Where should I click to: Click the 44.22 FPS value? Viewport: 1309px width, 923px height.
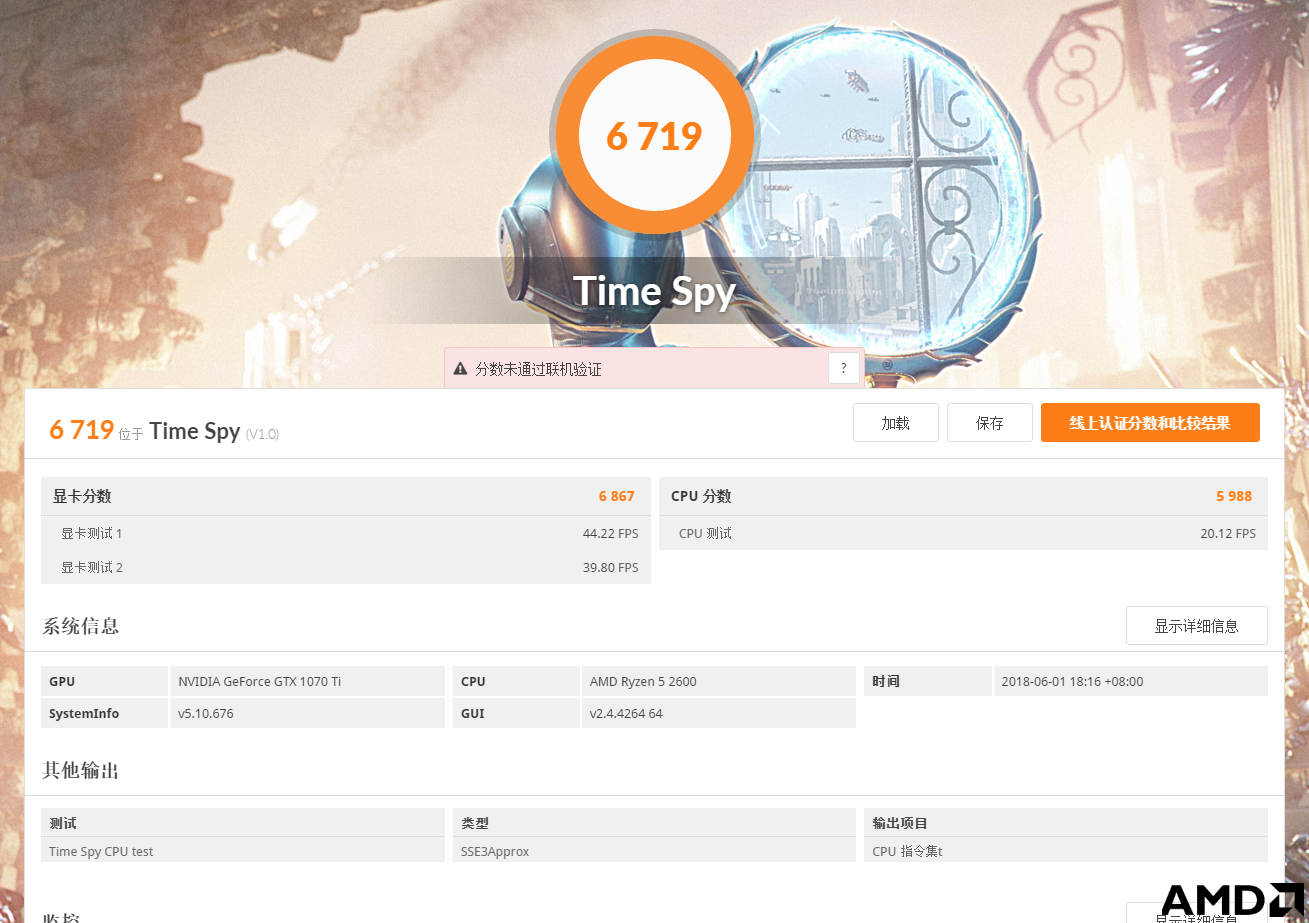pyautogui.click(x=610, y=534)
